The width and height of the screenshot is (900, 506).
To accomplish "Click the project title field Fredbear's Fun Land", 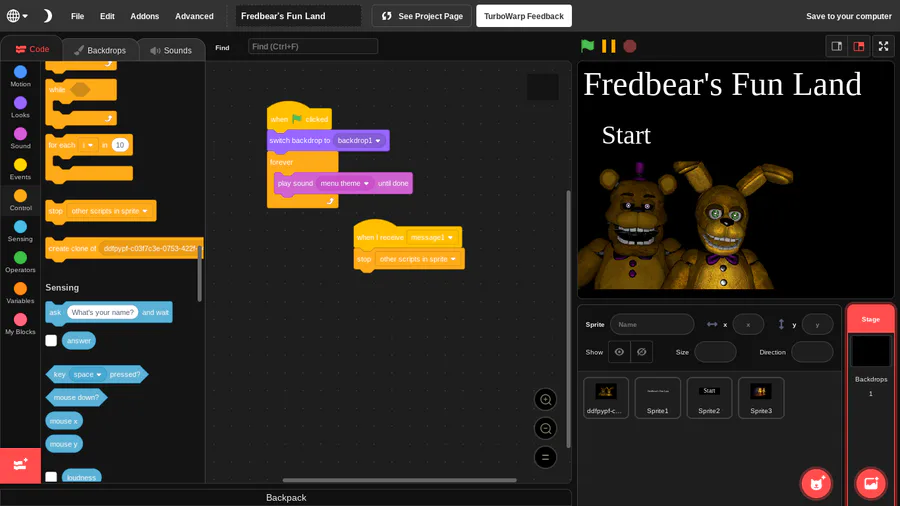I will click(x=298, y=16).
